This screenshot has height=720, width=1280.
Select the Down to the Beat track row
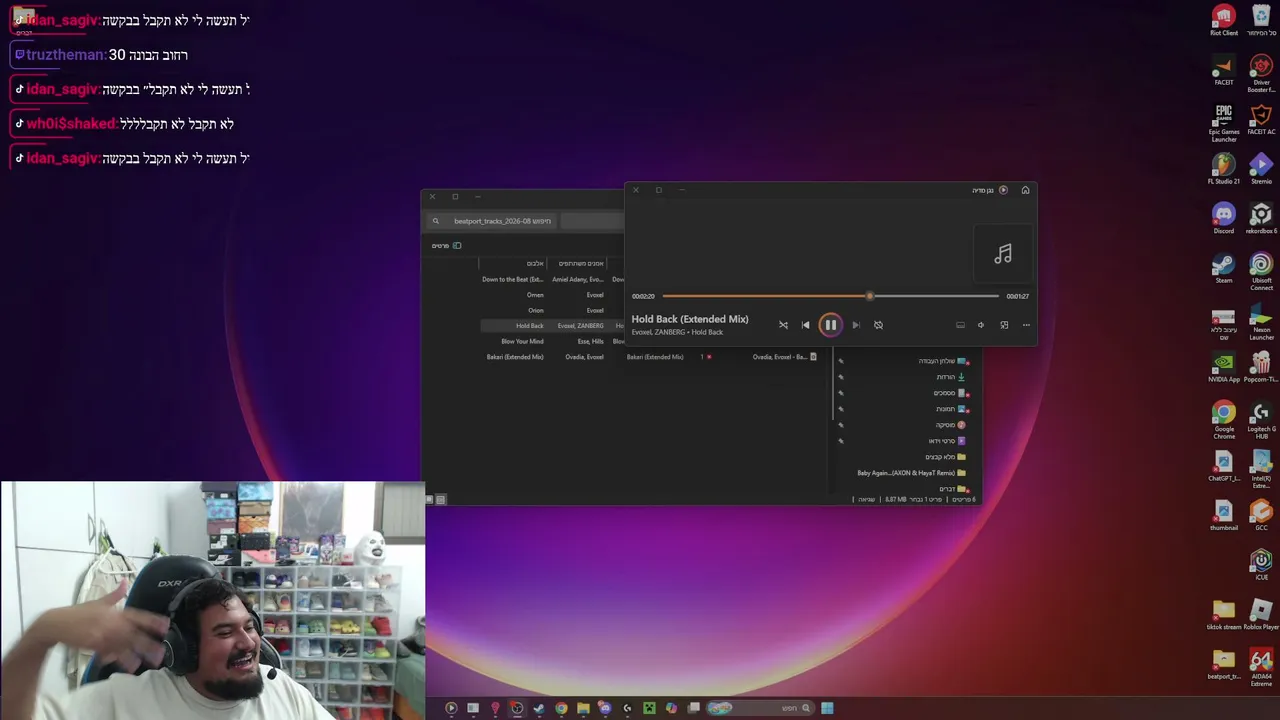click(552, 279)
